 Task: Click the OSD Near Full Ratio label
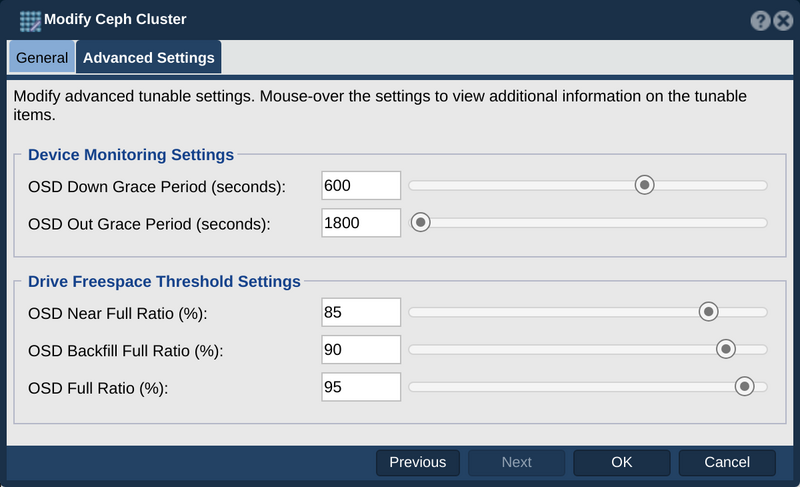pyautogui.click(x=118, y=314)
